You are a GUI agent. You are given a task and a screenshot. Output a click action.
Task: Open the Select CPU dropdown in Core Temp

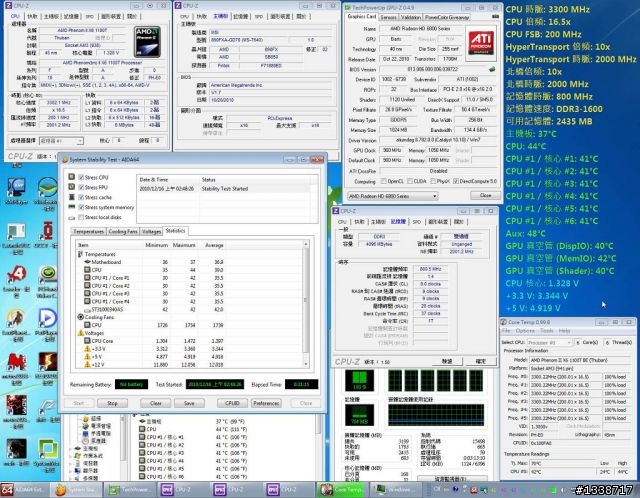[549, 342]
